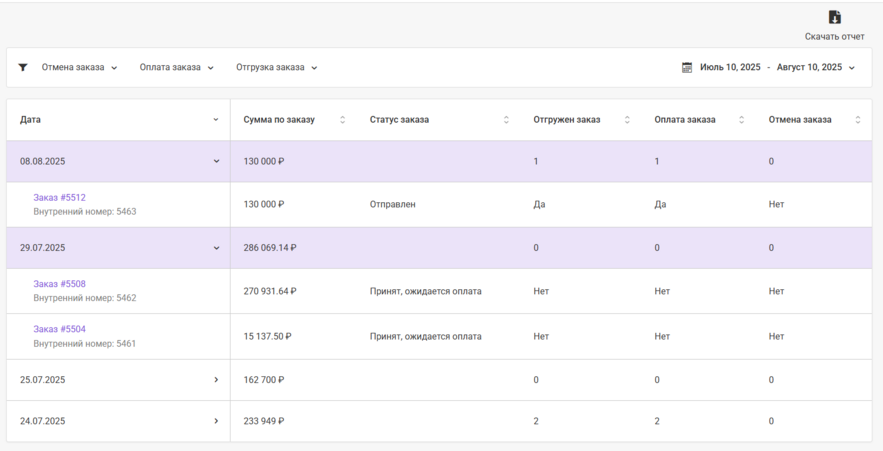Collapse the 08.08.2025 date group
Screen dimensions: 883x451
point(216,161)
